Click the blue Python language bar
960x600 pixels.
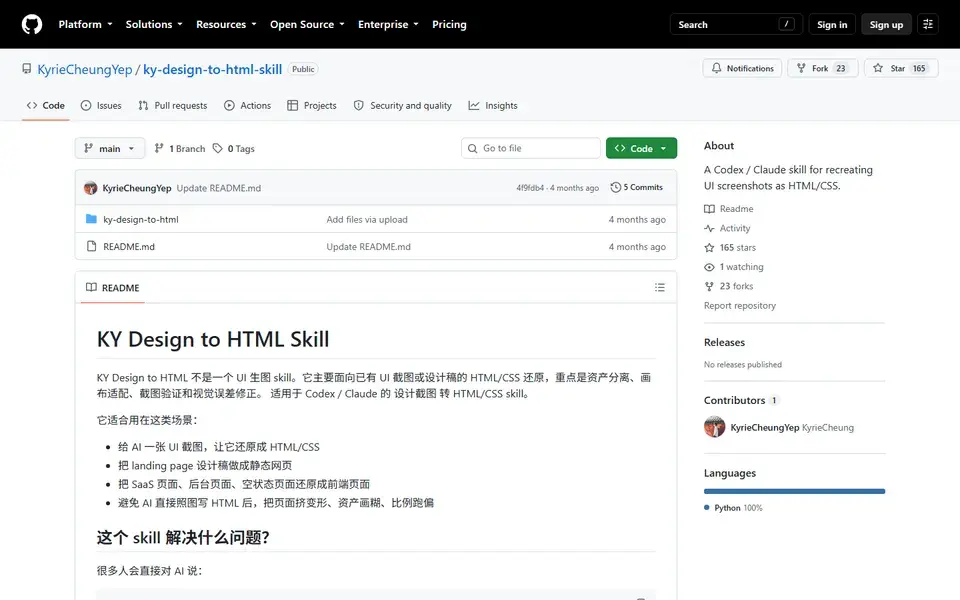tap(794, 491)
